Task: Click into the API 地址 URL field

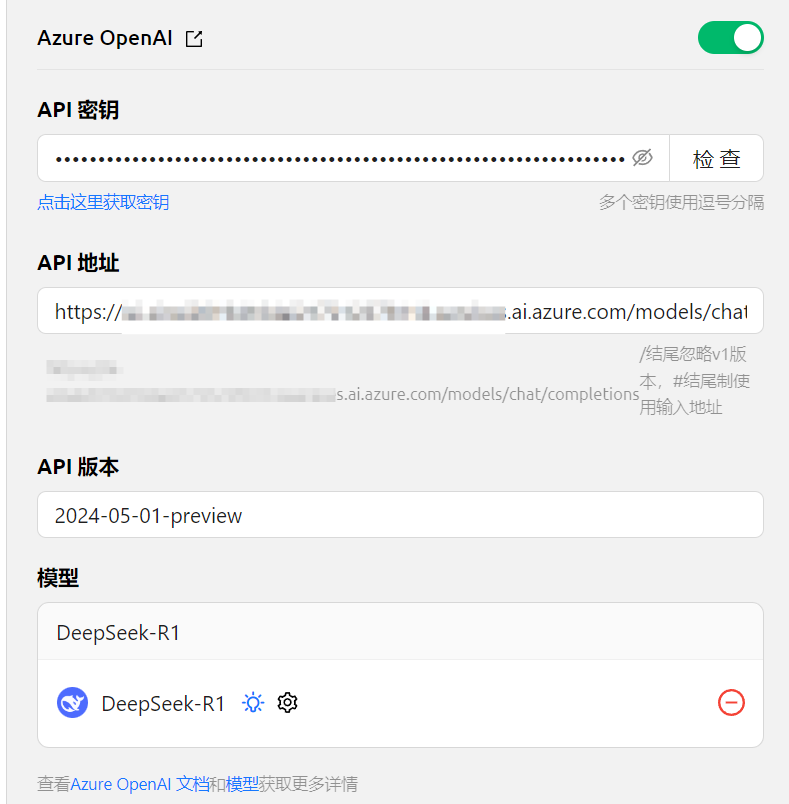Action: pos(400,311)
